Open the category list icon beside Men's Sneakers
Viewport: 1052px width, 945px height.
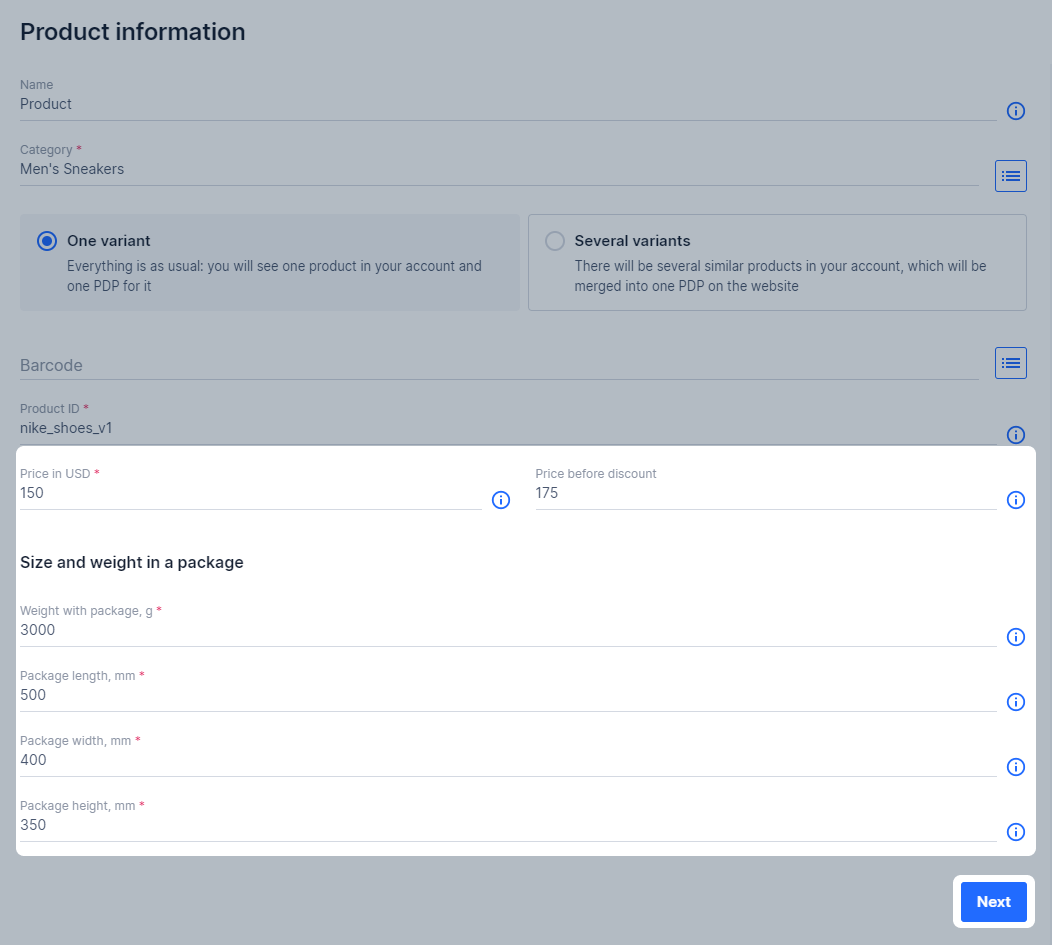tap(1010, 176)
